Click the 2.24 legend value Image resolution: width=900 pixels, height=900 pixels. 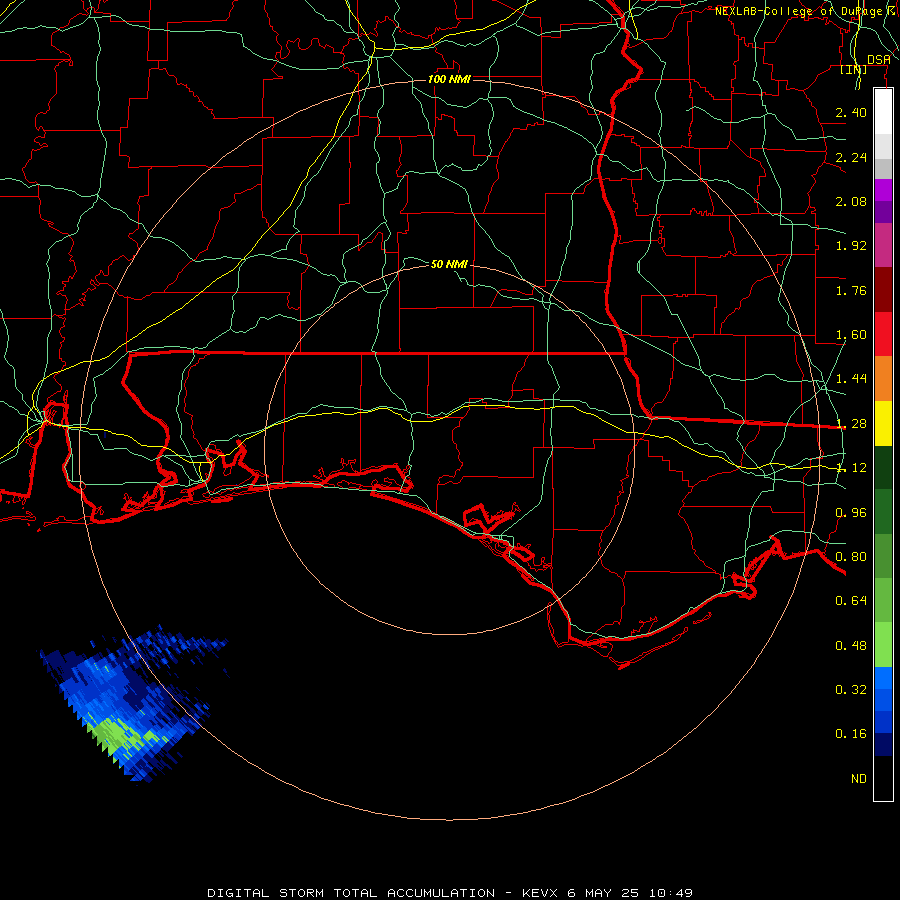tap(851, 157)
